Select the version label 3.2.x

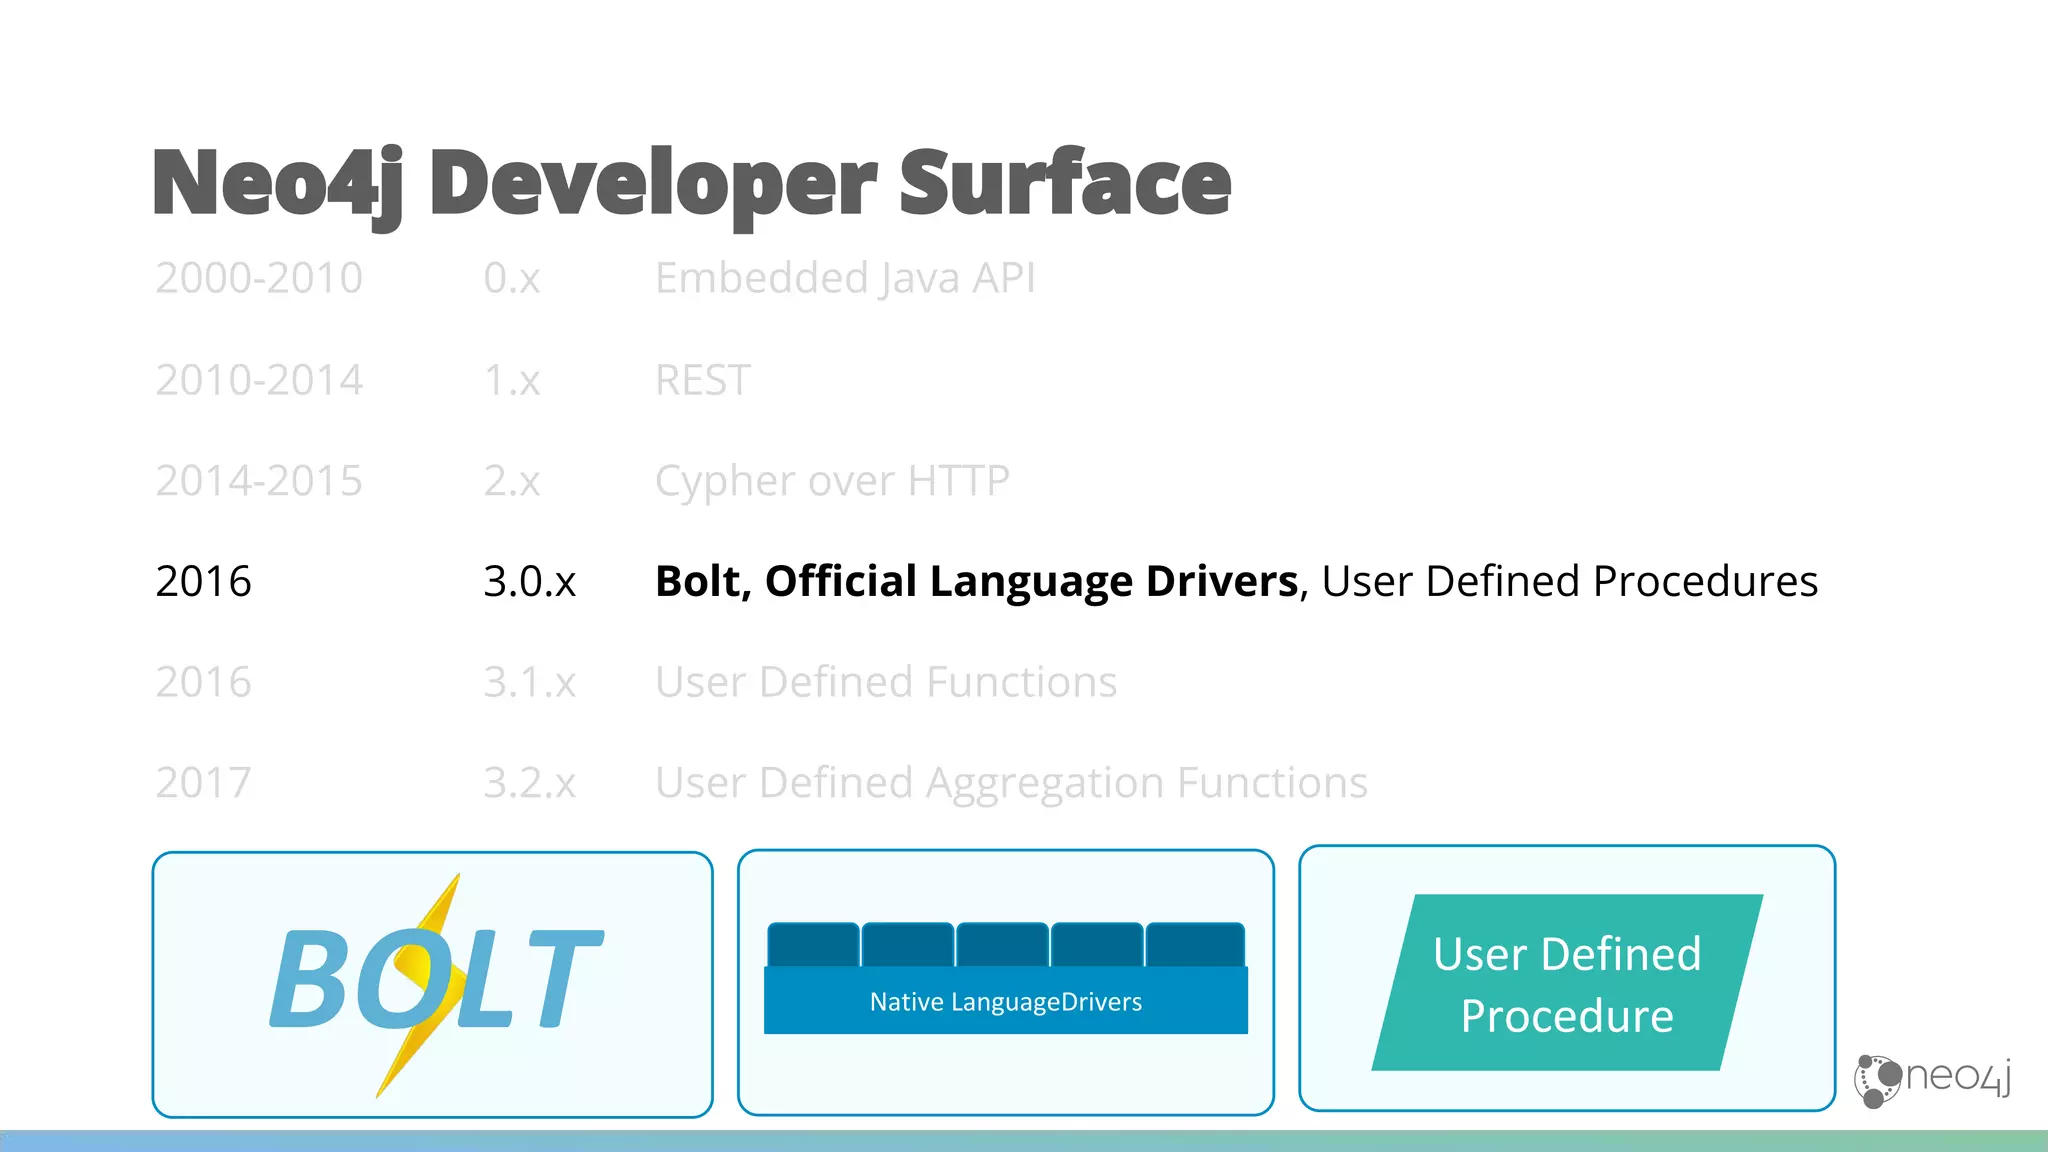pyautogui.click(x=530, y=783)
